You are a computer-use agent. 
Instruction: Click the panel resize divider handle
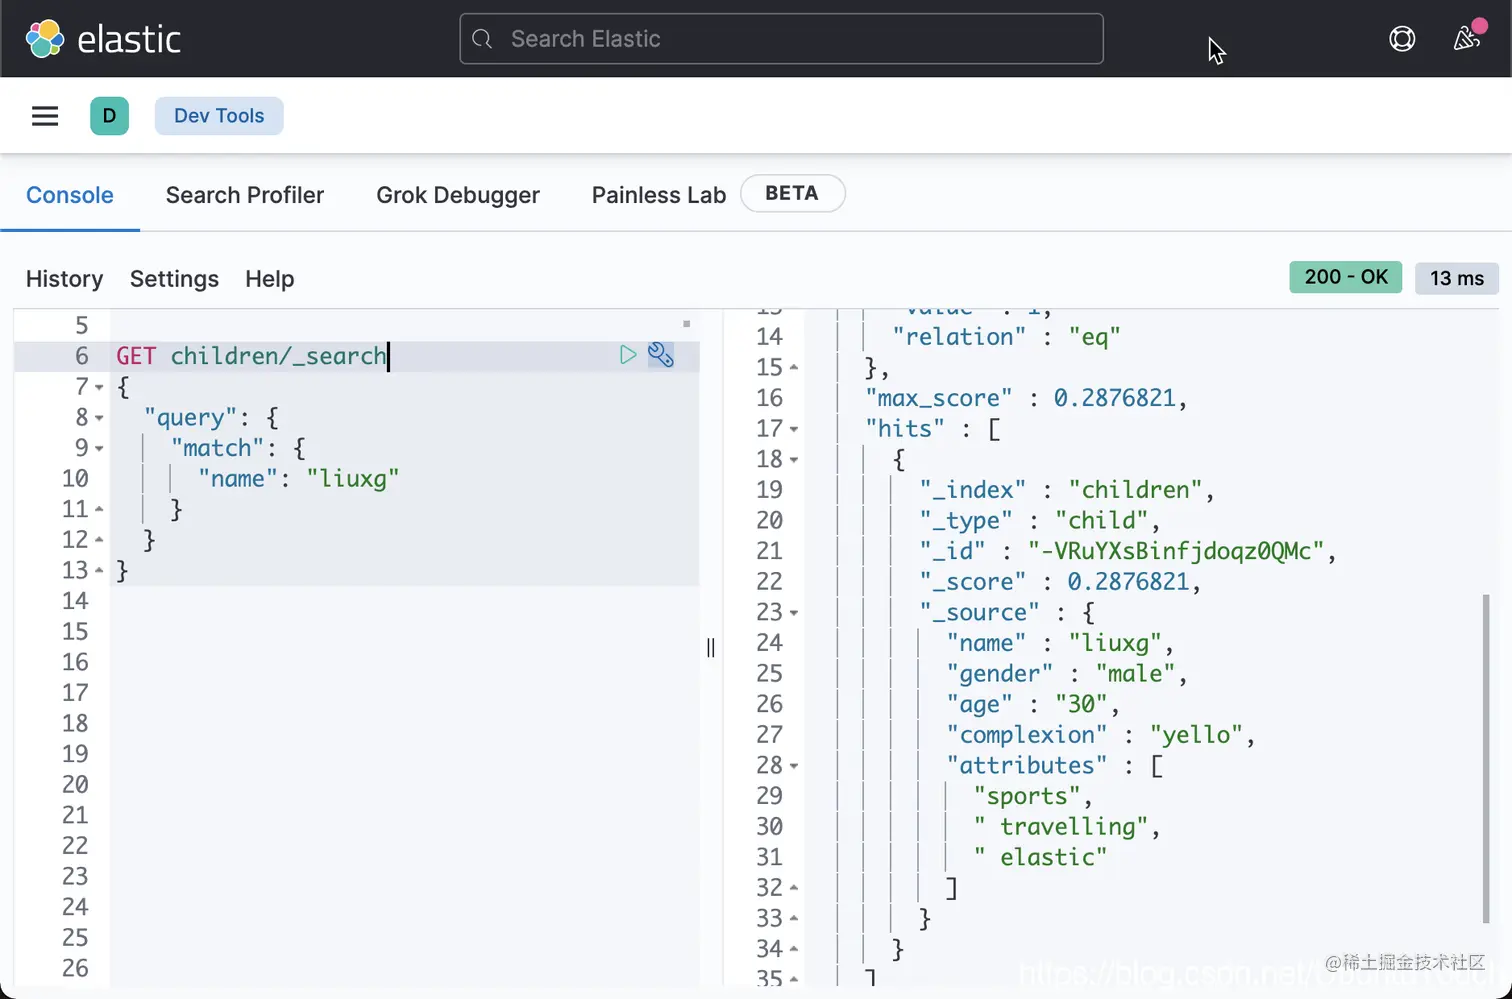click(711, 648)
